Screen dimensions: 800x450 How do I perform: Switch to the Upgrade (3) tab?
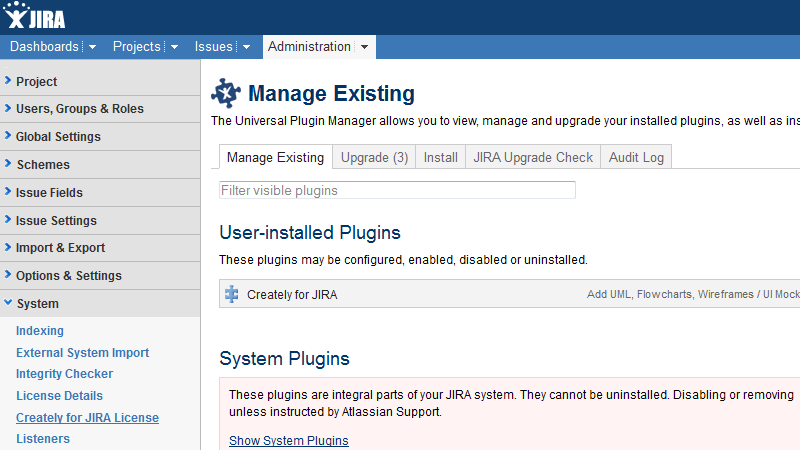(x=374, y=157)
